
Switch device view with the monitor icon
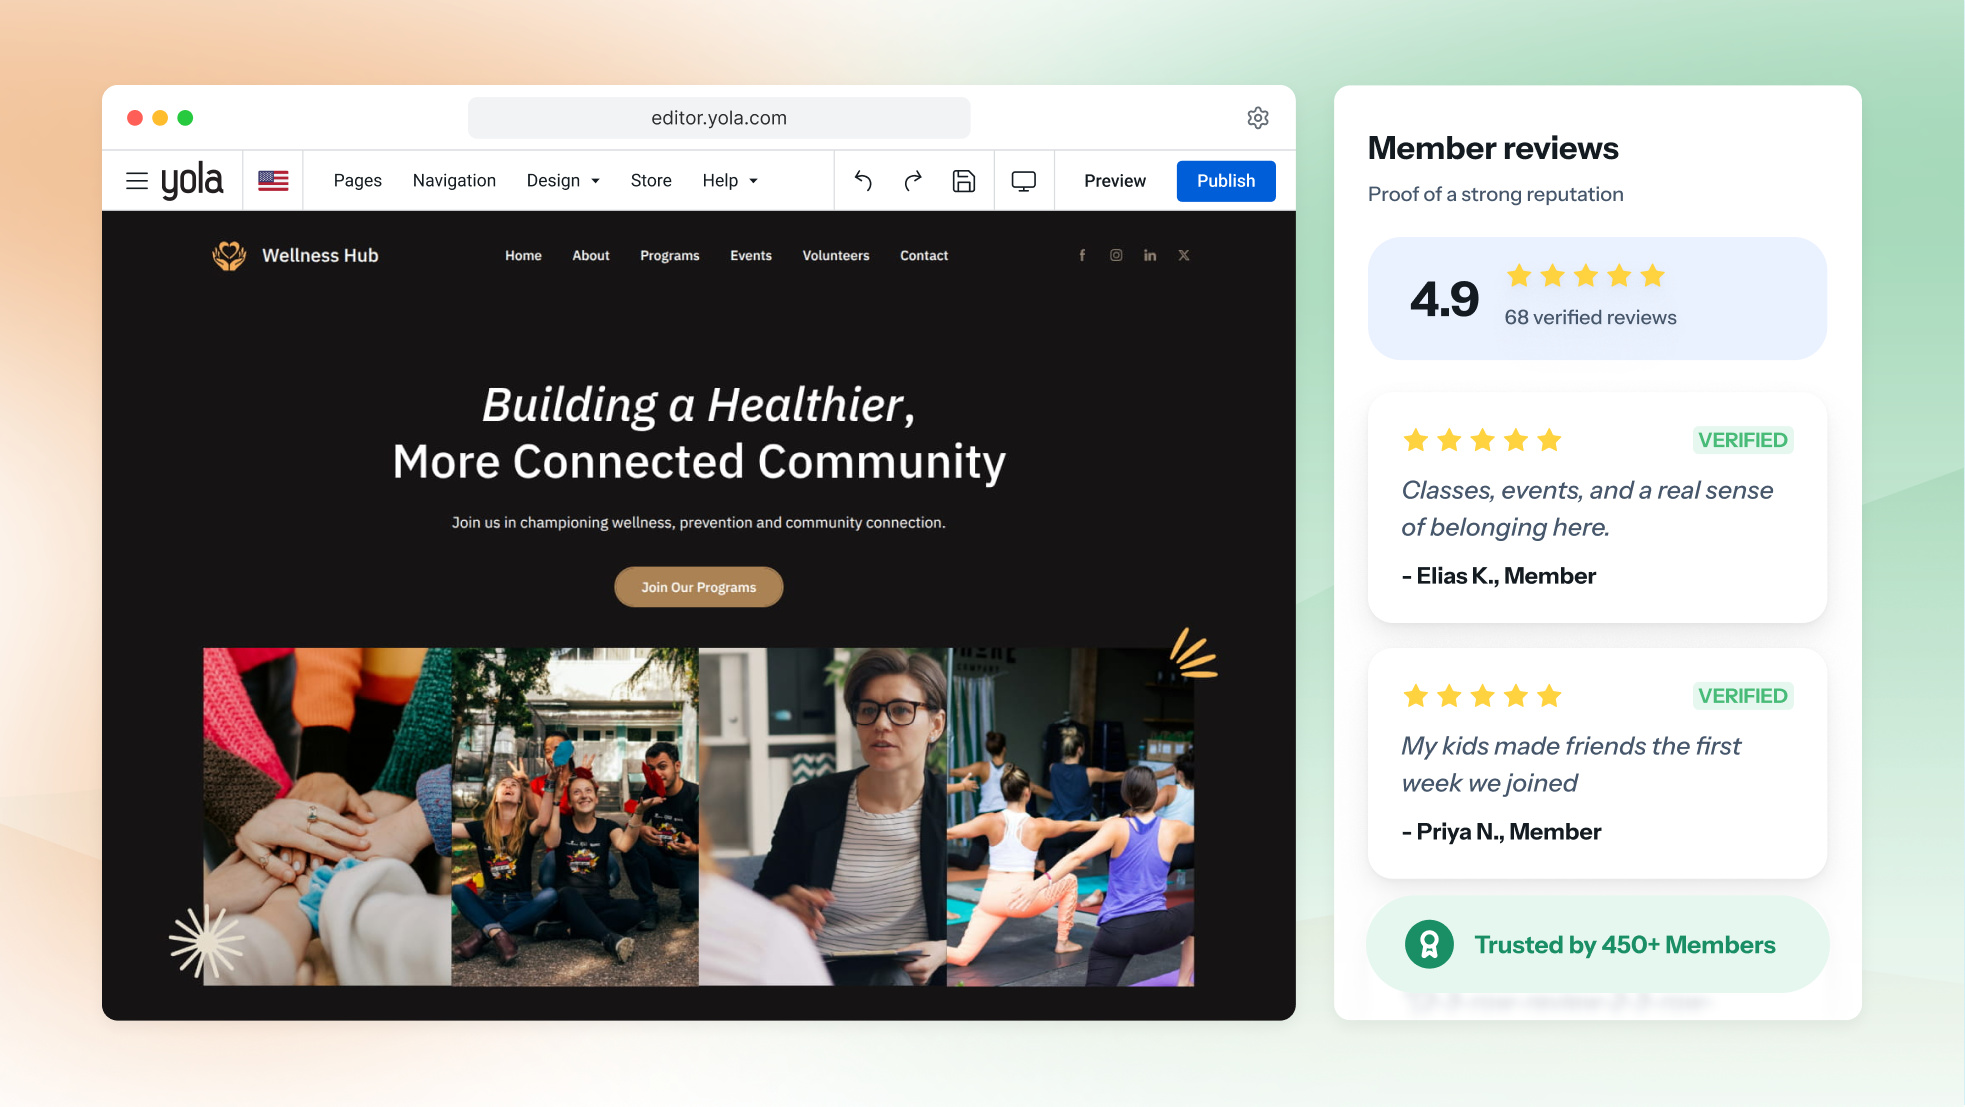point(1024,181)
